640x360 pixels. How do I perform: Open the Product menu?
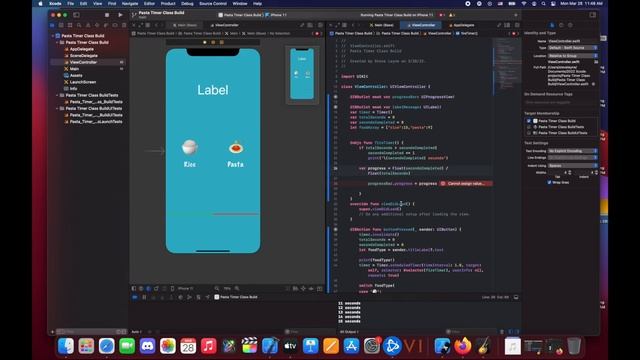168,4
